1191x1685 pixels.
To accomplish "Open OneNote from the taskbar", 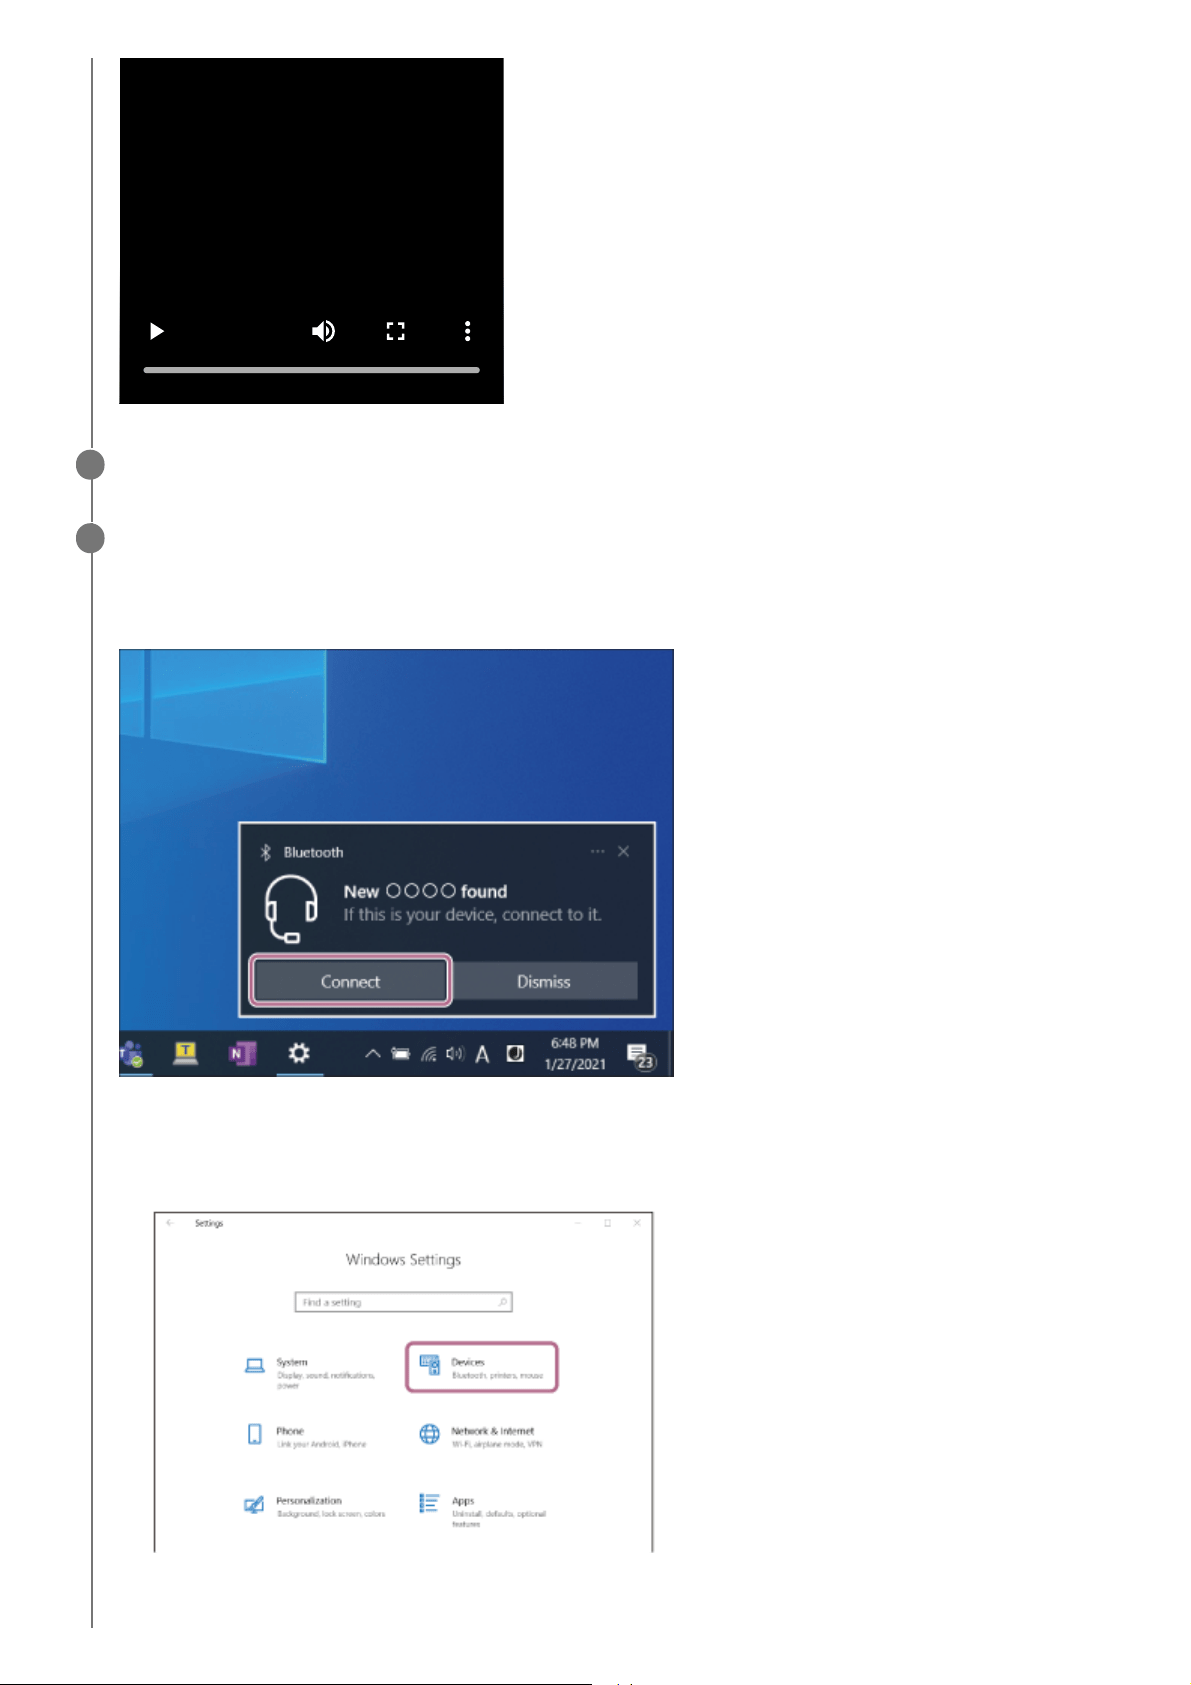I will click(242, 1054).
